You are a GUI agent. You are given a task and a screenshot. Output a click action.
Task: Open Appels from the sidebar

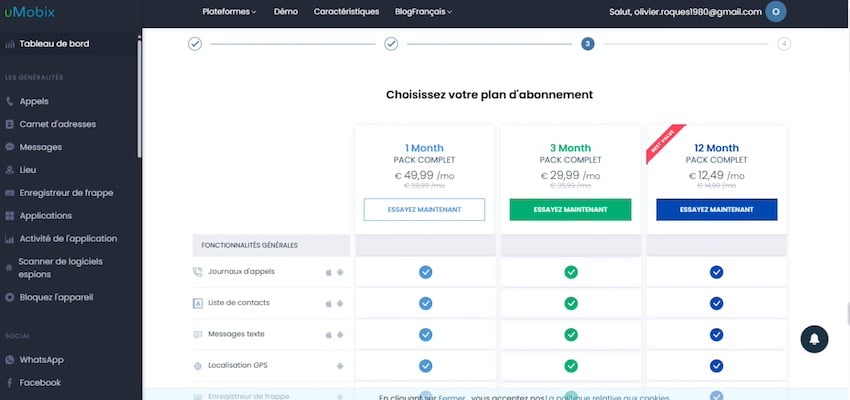coord(34,101)
